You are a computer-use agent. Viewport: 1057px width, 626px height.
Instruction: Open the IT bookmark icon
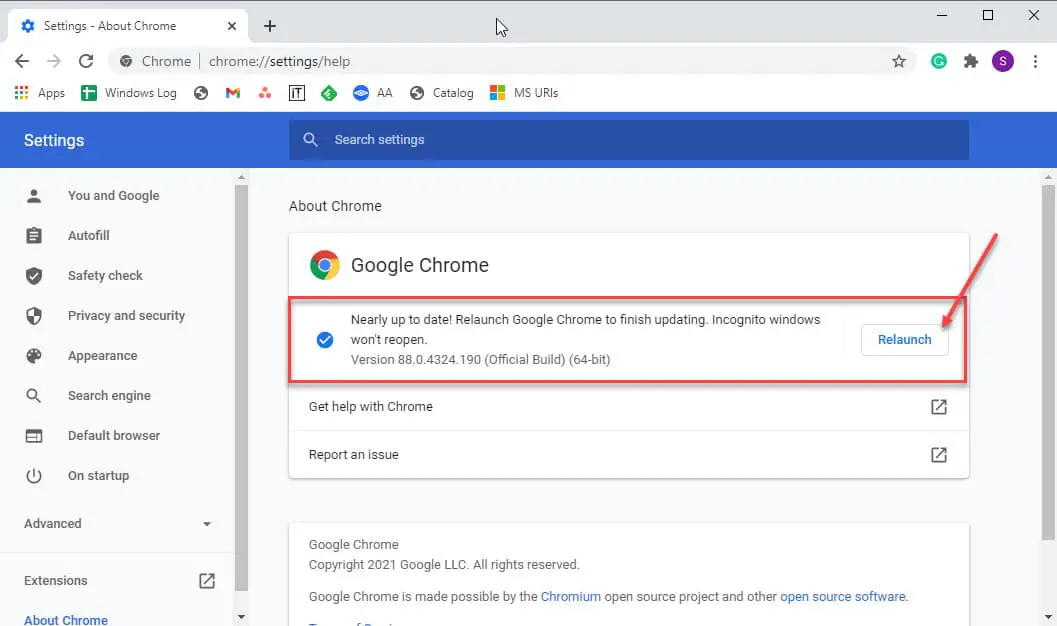pyautogui.click(x=297, y=93)
